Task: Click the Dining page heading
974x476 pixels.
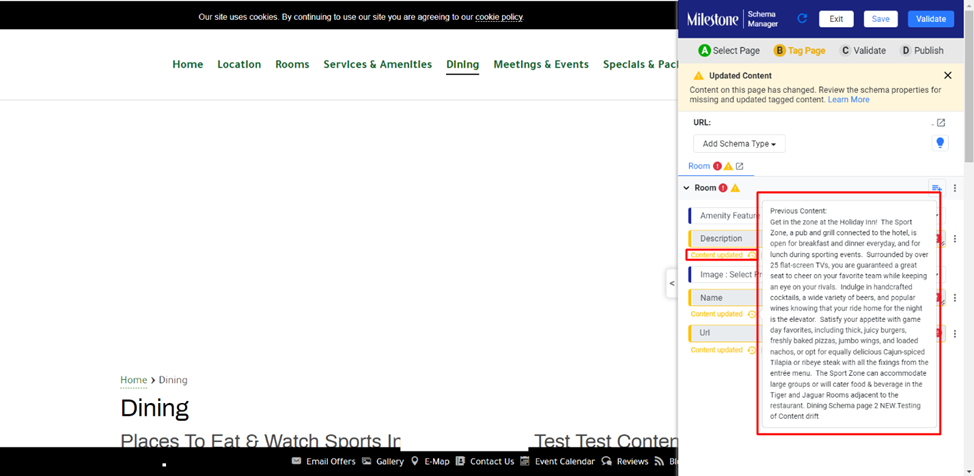Action: coord(155,408)
